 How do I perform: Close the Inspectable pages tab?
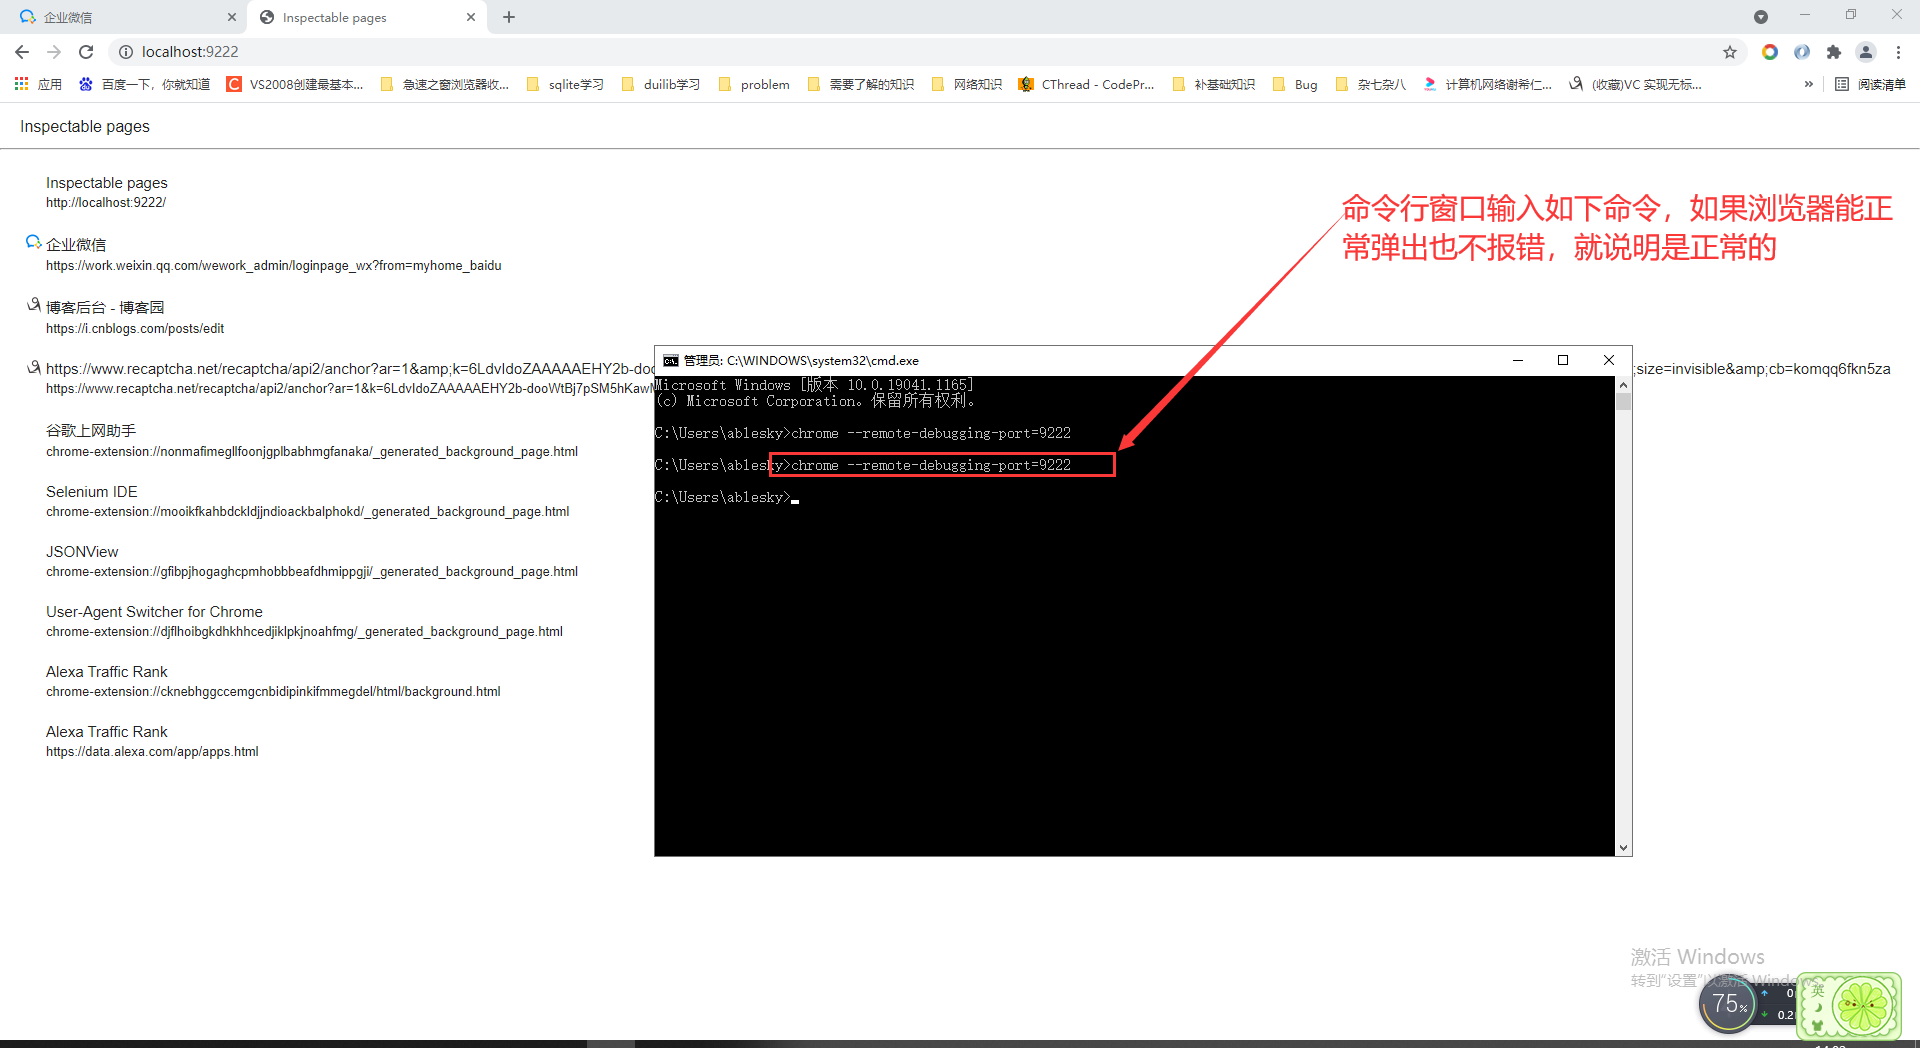click(471, 17)
